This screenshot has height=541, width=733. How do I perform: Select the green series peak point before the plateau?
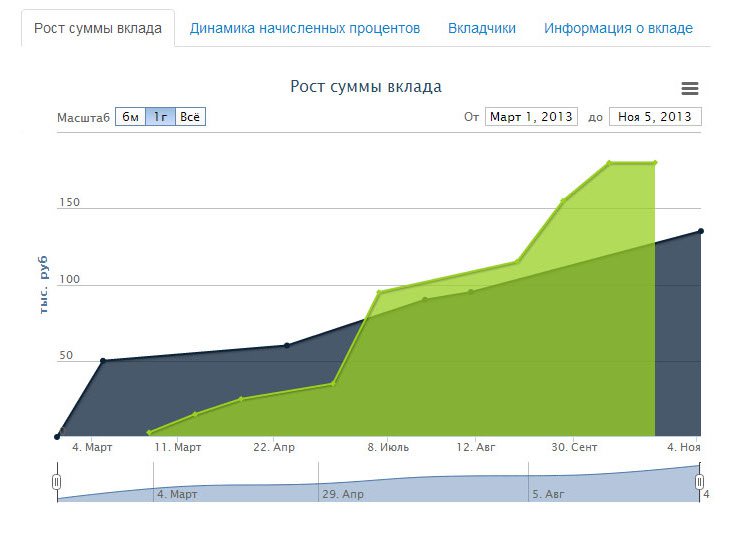tap(609, 163)
